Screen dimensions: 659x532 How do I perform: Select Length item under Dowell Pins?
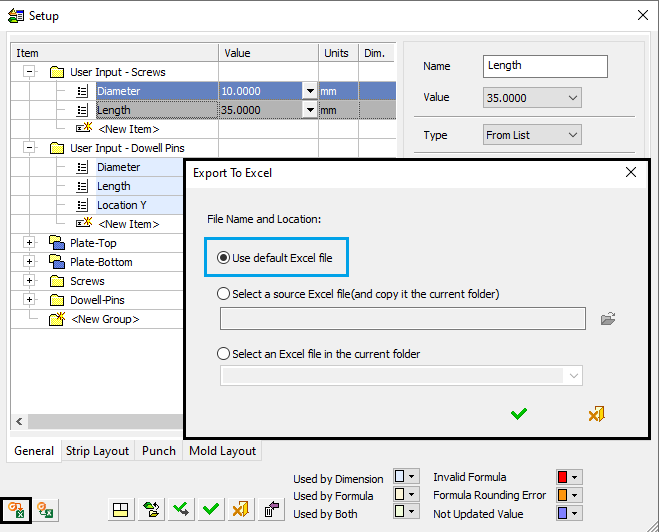114,186
